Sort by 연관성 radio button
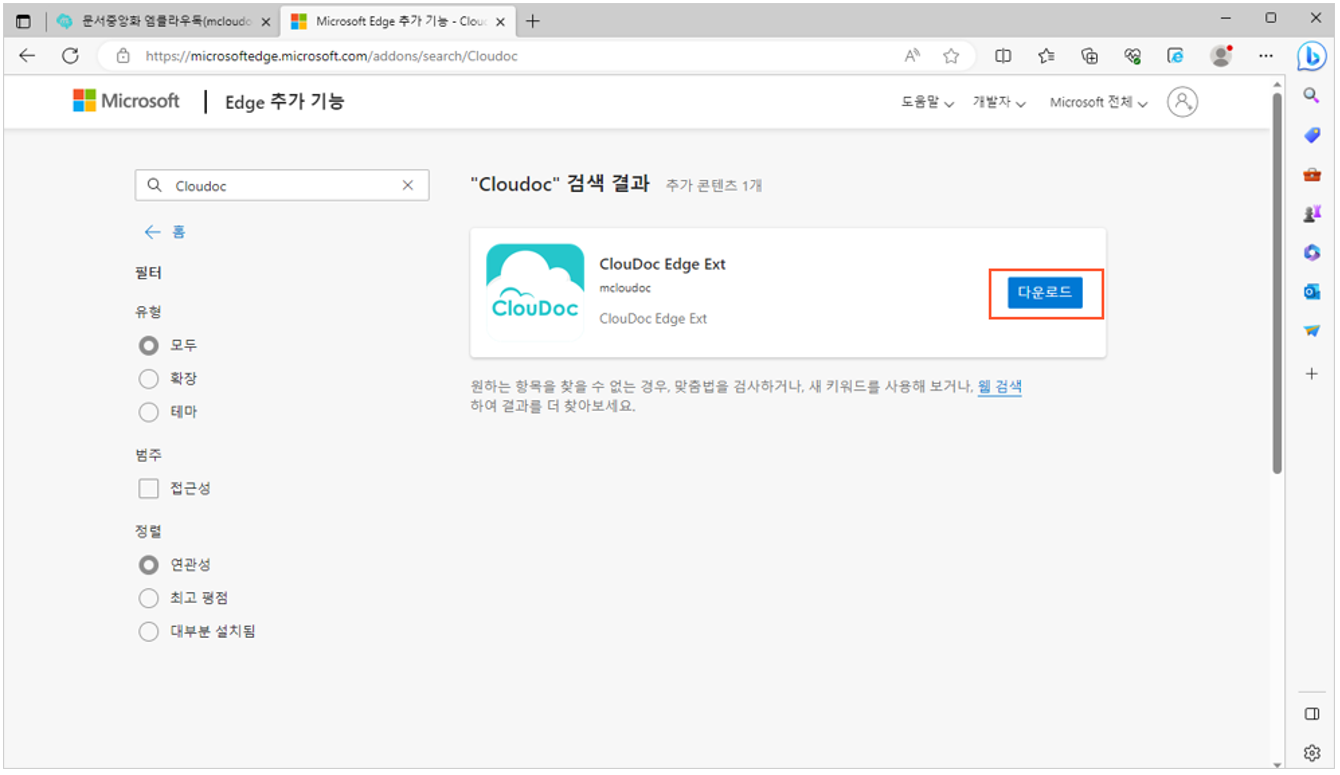Viewport: 1340px width, 775px height. [149, 565]
